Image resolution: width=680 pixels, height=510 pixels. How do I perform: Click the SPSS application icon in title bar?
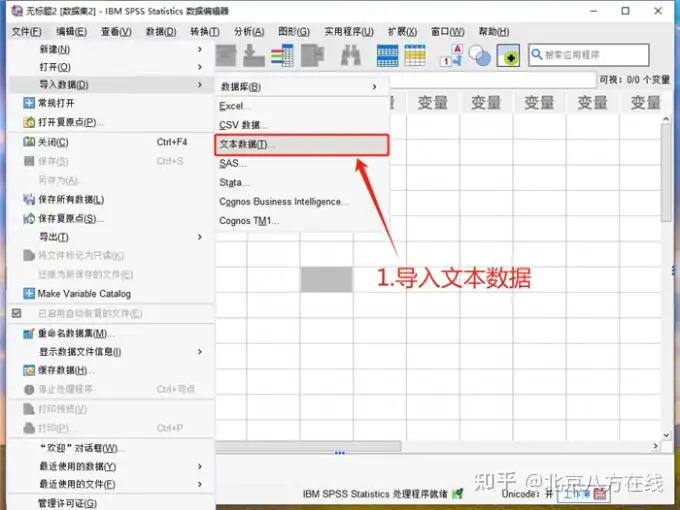click(16, 10)
